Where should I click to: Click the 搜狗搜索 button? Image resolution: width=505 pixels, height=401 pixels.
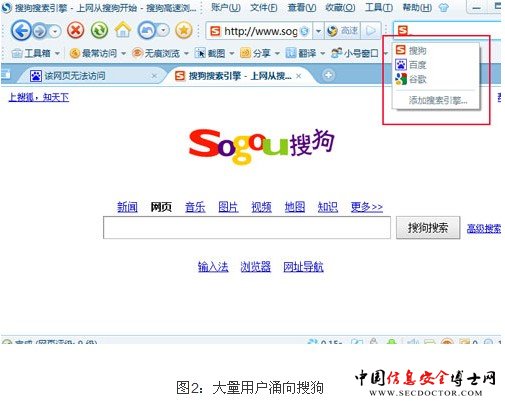pos(428,228)
